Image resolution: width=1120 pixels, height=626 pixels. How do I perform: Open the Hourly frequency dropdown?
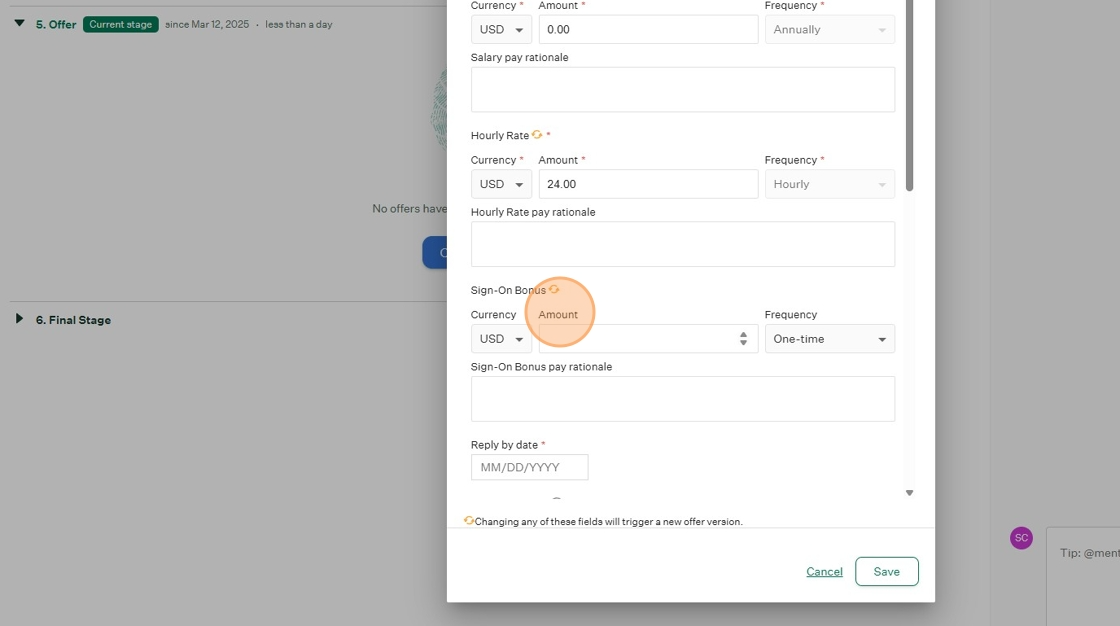pyautogui.click(x=829, y=184)
